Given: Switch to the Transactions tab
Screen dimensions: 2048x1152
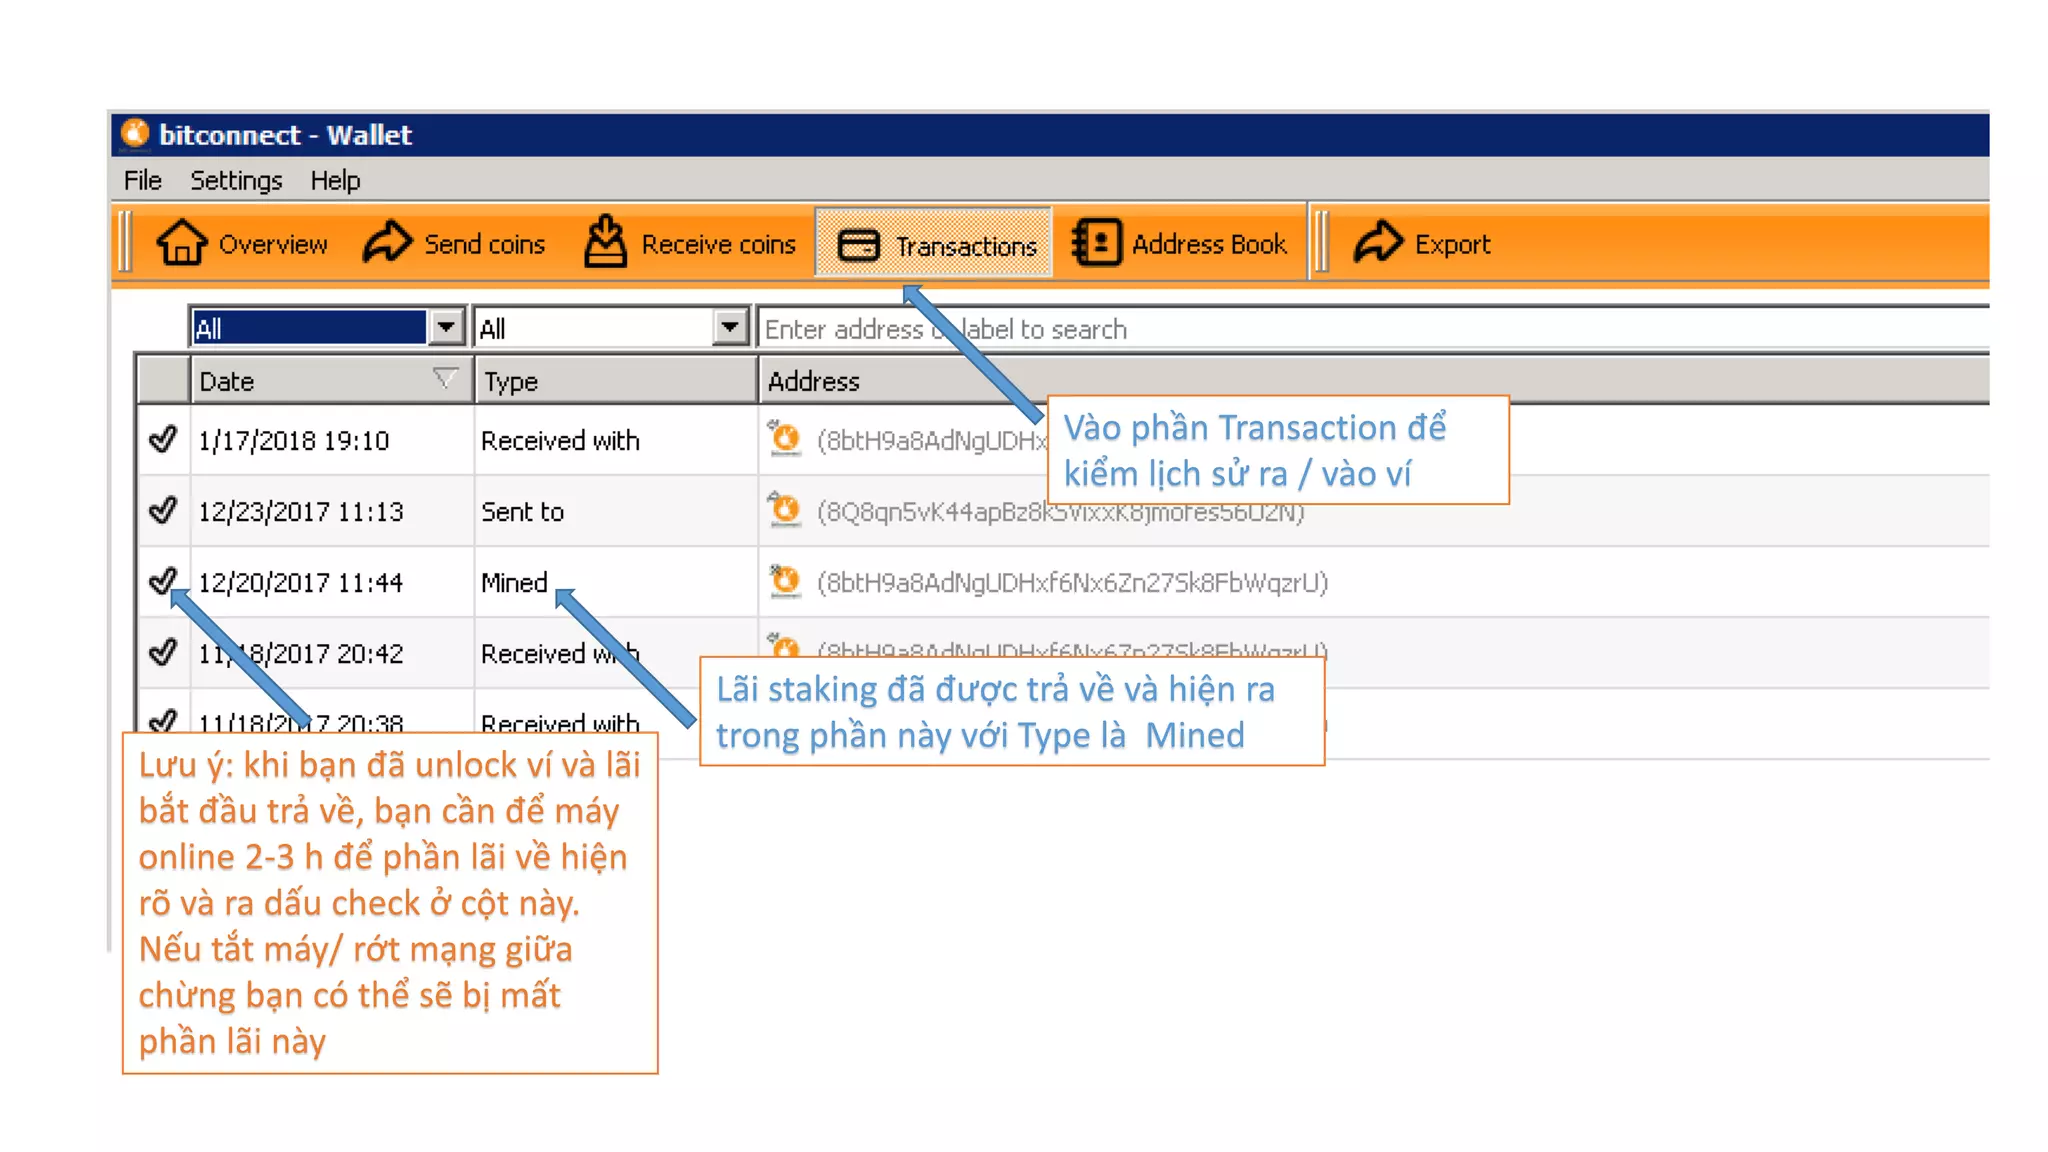Looking at the screenshot, I should point(933,243).
